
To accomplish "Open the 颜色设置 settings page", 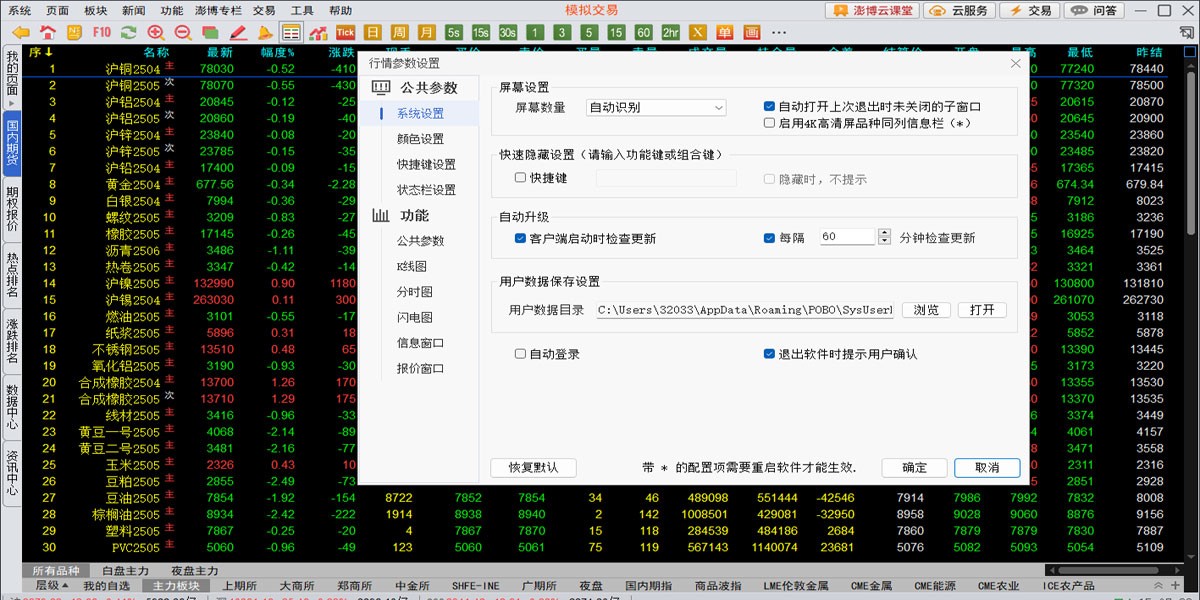I will 420,139.
